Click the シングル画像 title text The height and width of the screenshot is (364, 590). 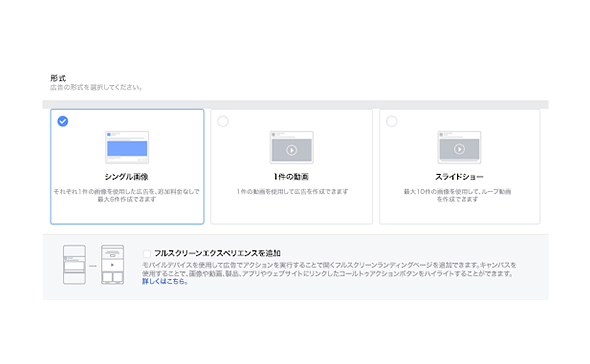pyautogui.click(x=126, y=177)
